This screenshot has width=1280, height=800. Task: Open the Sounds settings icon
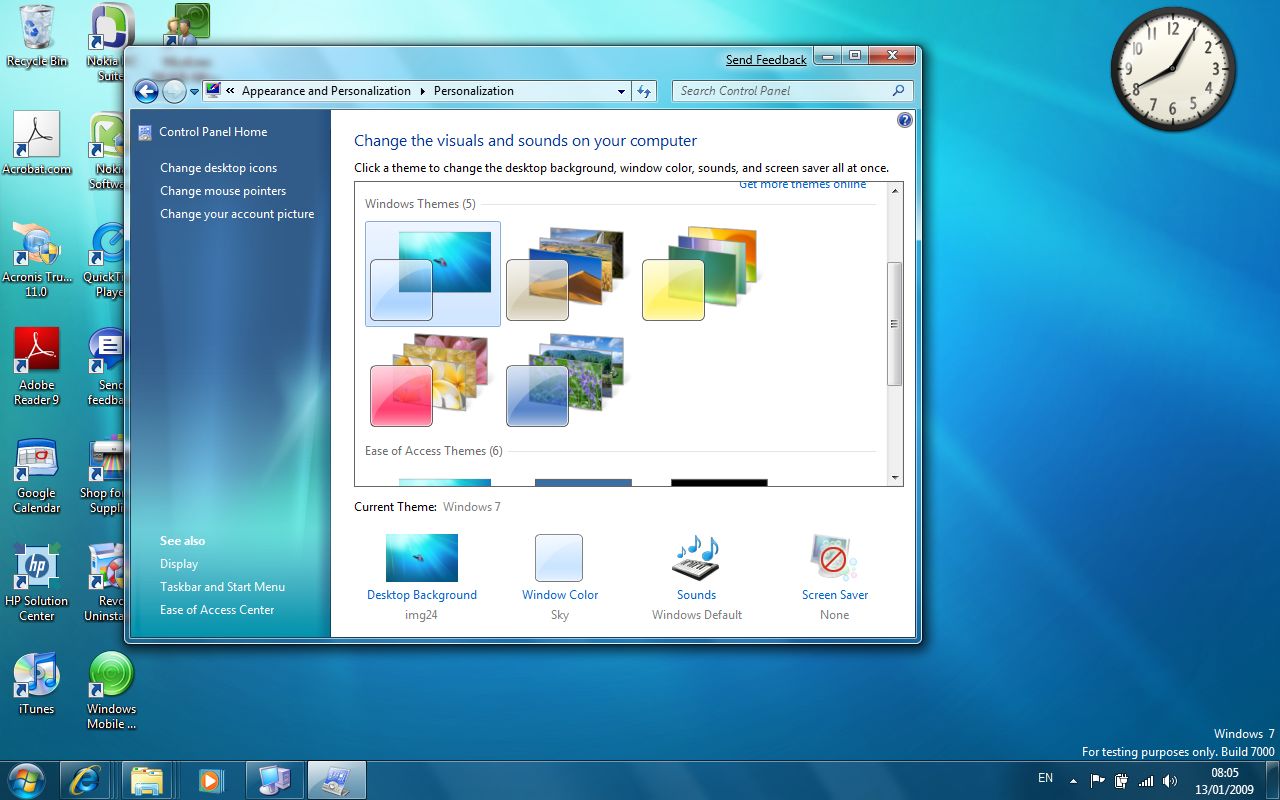695,557
